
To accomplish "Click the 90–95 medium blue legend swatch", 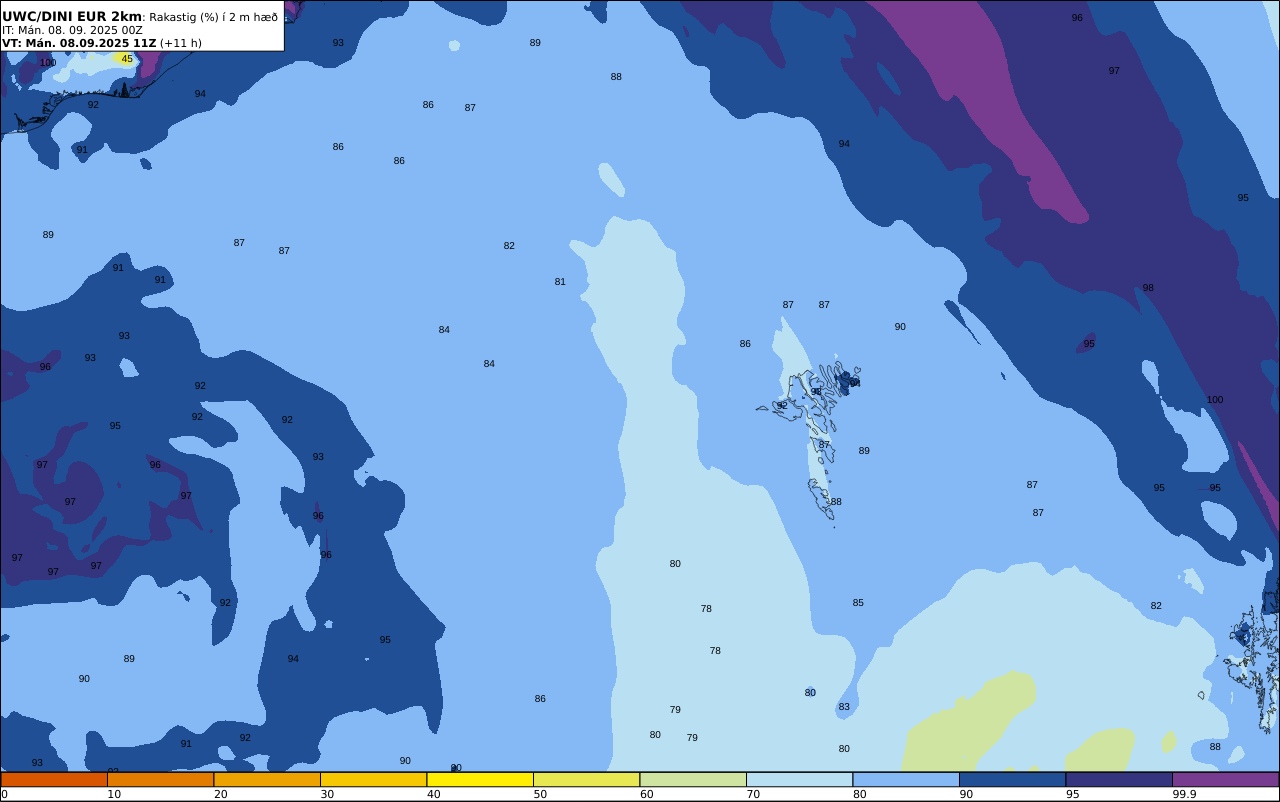I will pyautogui.click(x=1012, y=779).
